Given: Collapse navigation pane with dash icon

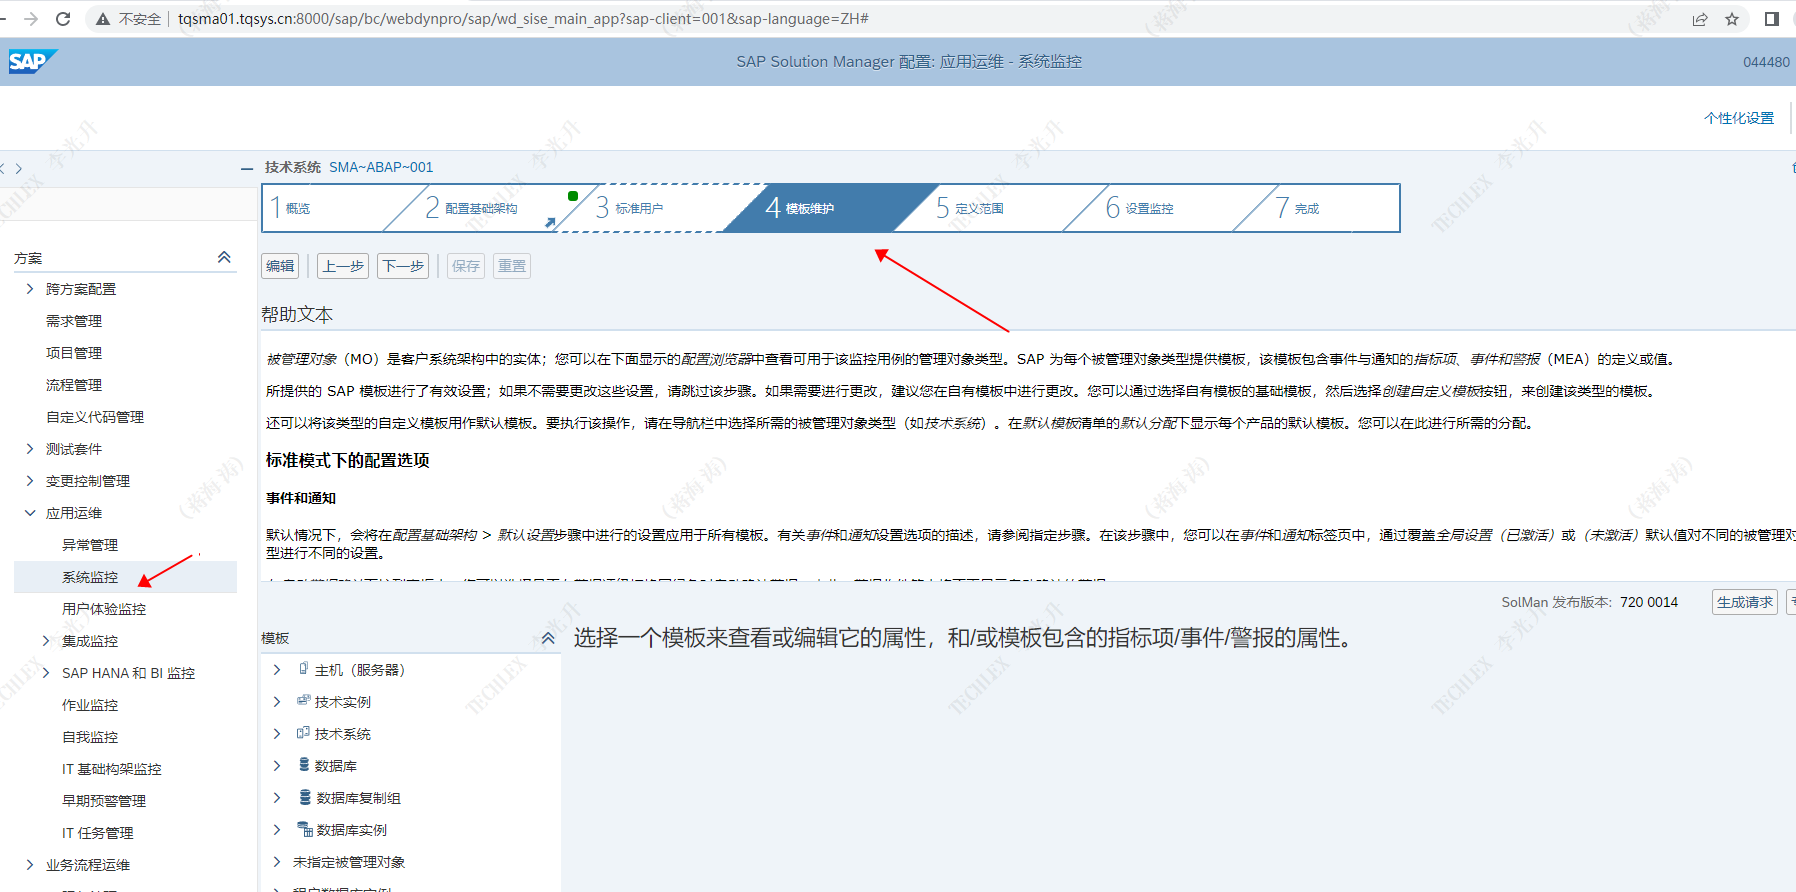Looking at the screenshot, I should coord(247,169).
